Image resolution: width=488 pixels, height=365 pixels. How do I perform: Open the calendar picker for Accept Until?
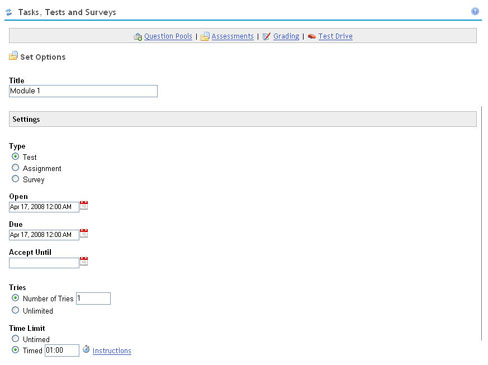coord(84,261)
